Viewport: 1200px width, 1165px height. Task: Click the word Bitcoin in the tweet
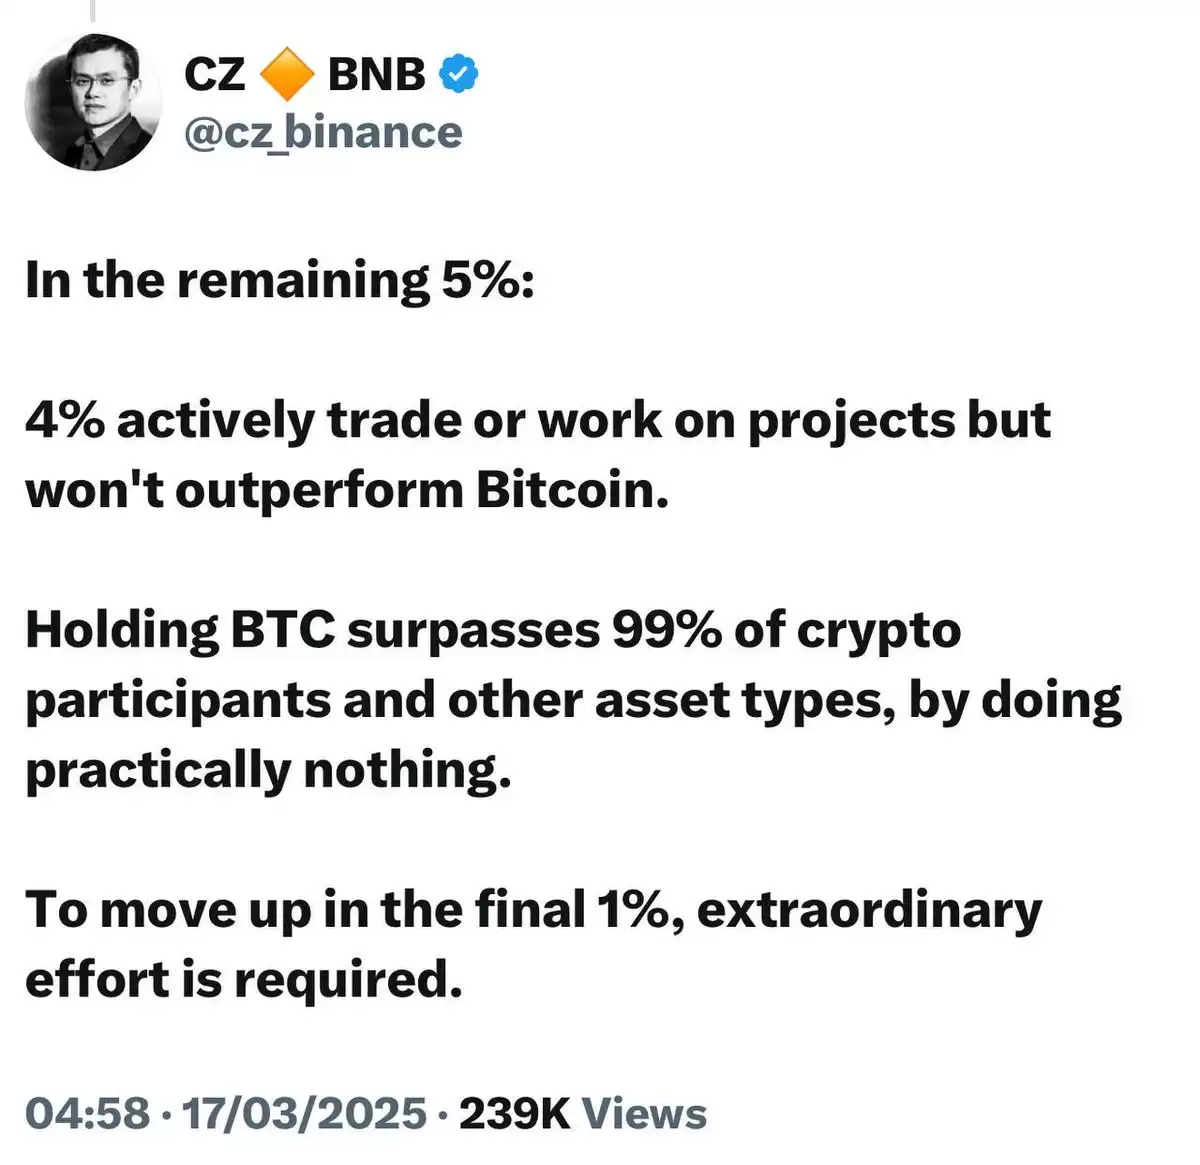tap(572, 491)
